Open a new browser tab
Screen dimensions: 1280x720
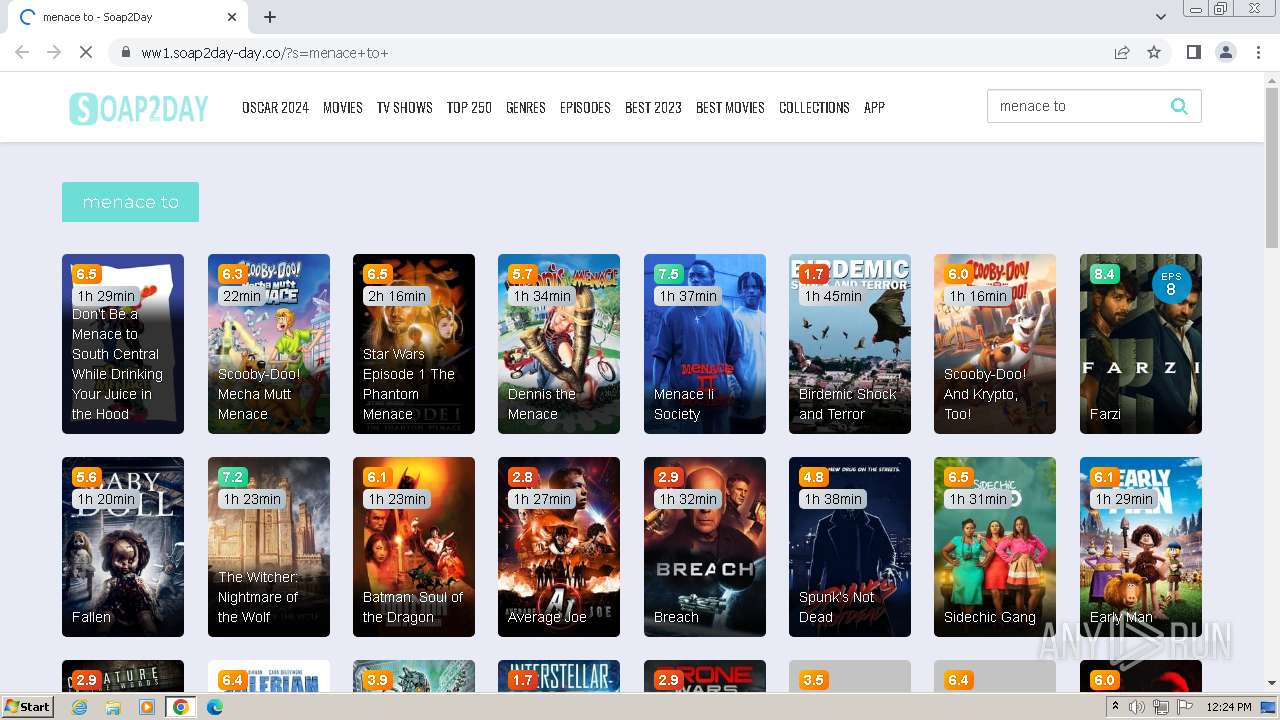tap(270, 17)
